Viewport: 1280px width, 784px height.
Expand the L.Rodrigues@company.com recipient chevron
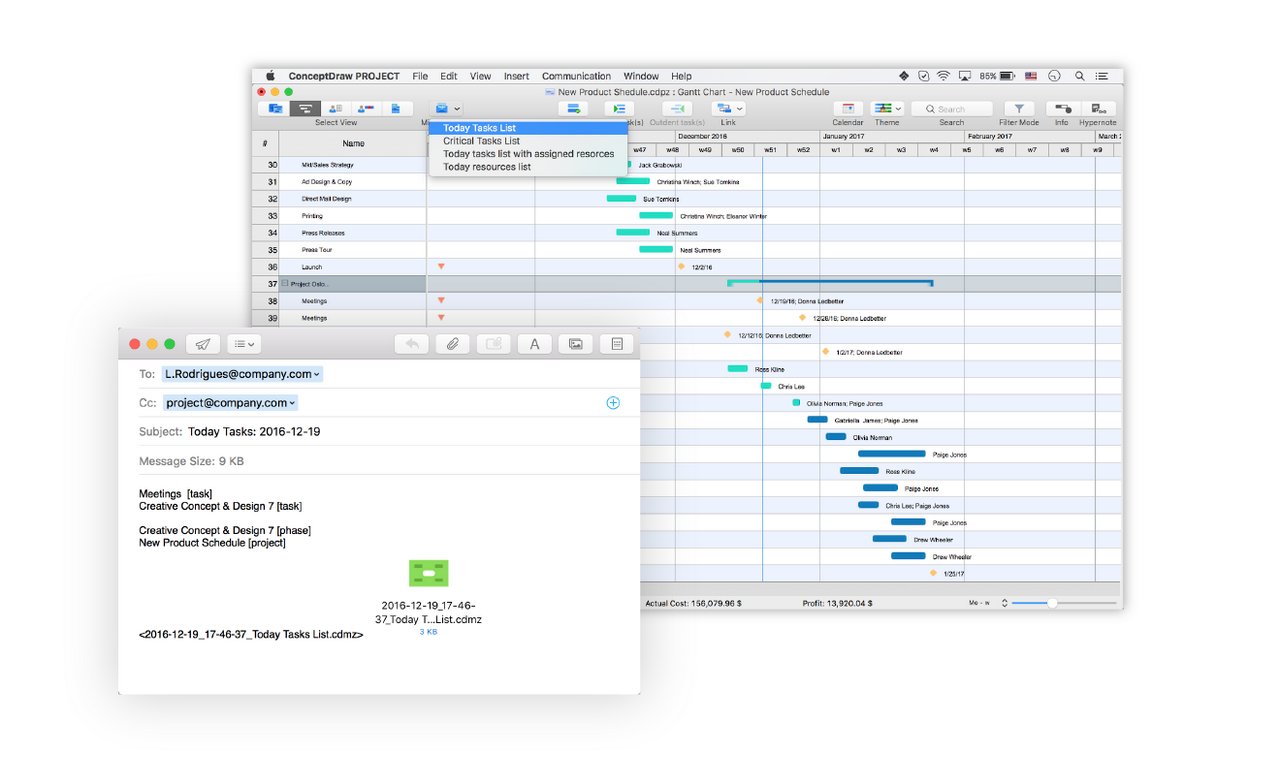pos(317,374)
